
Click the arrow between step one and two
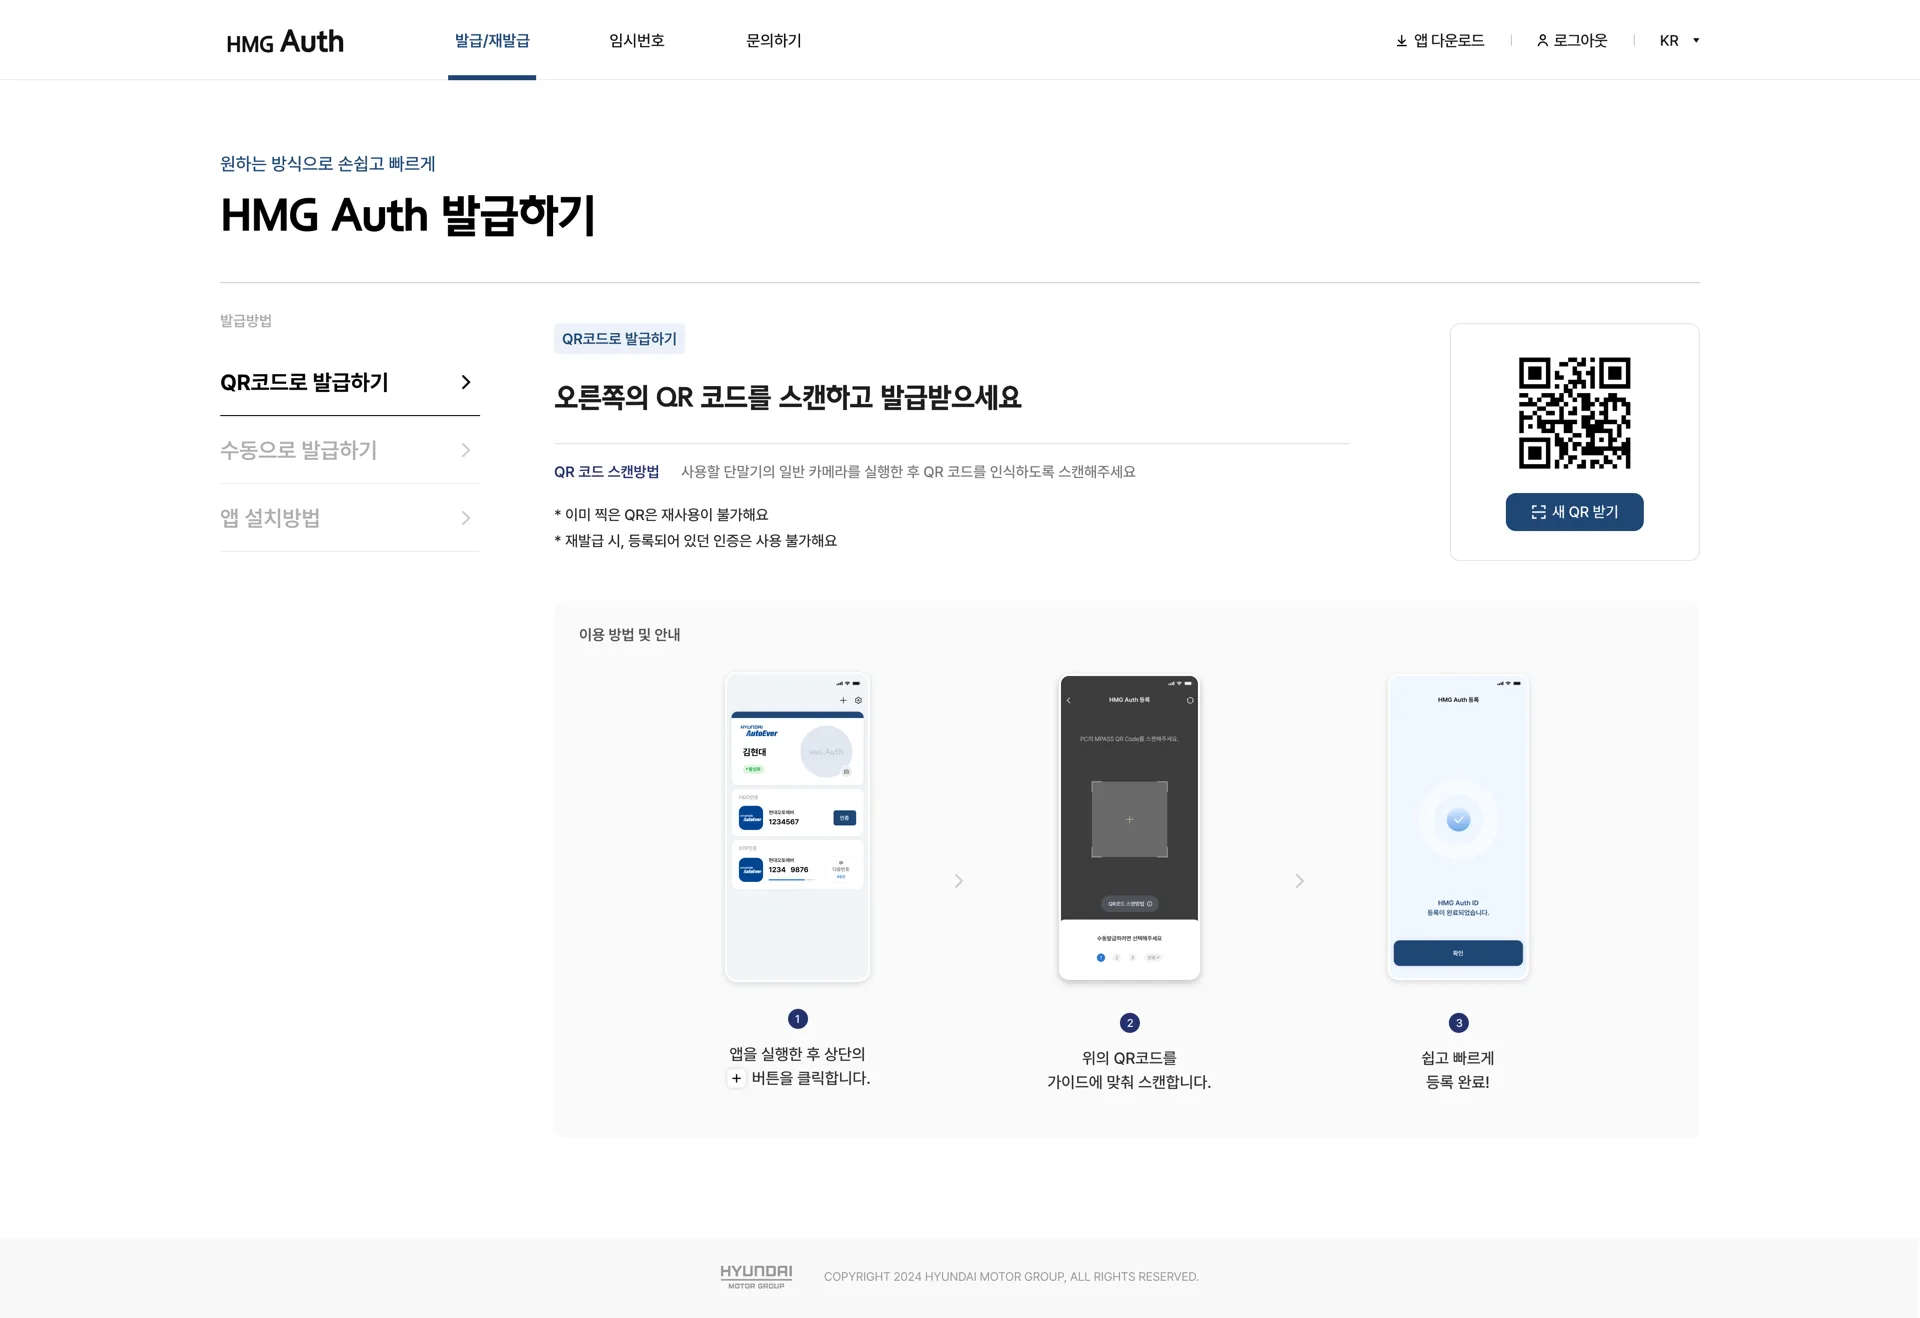click(959, 881)
